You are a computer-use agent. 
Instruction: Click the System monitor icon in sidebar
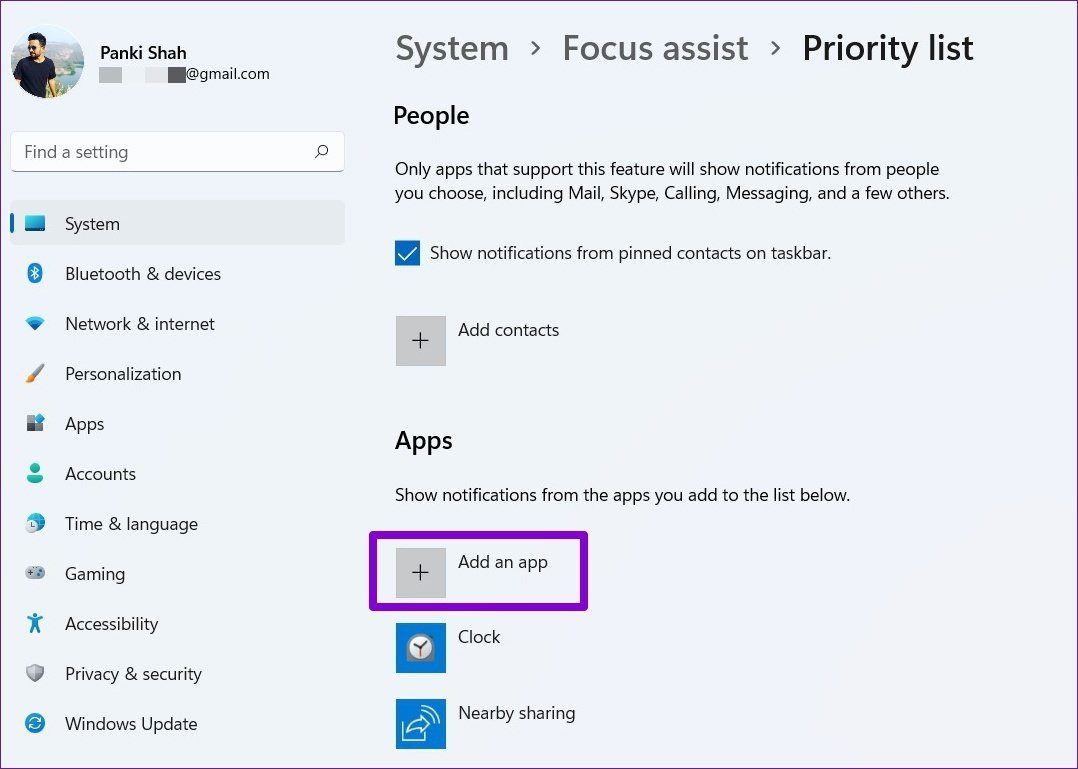click(35, 223)
